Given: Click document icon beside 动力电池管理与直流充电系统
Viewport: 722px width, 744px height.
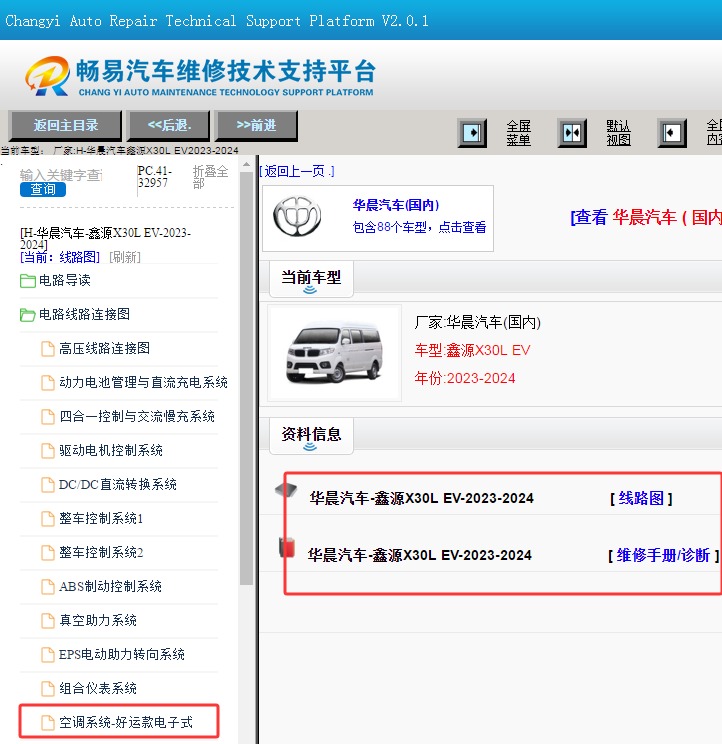Looking at the screenshot, I should (47, 382).
